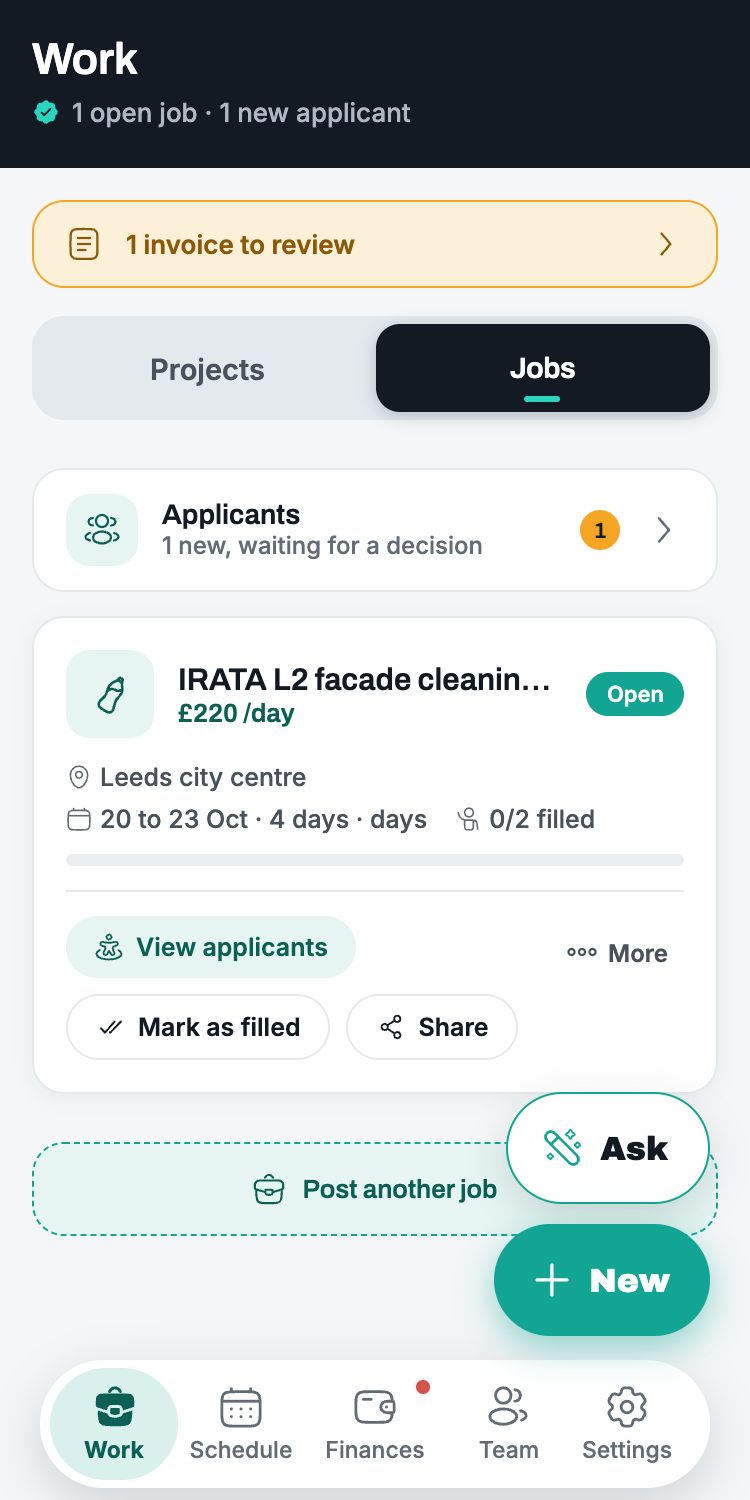Expand the invoice banner chevron
Screen dimensions: 750x1500
[666, 244]
